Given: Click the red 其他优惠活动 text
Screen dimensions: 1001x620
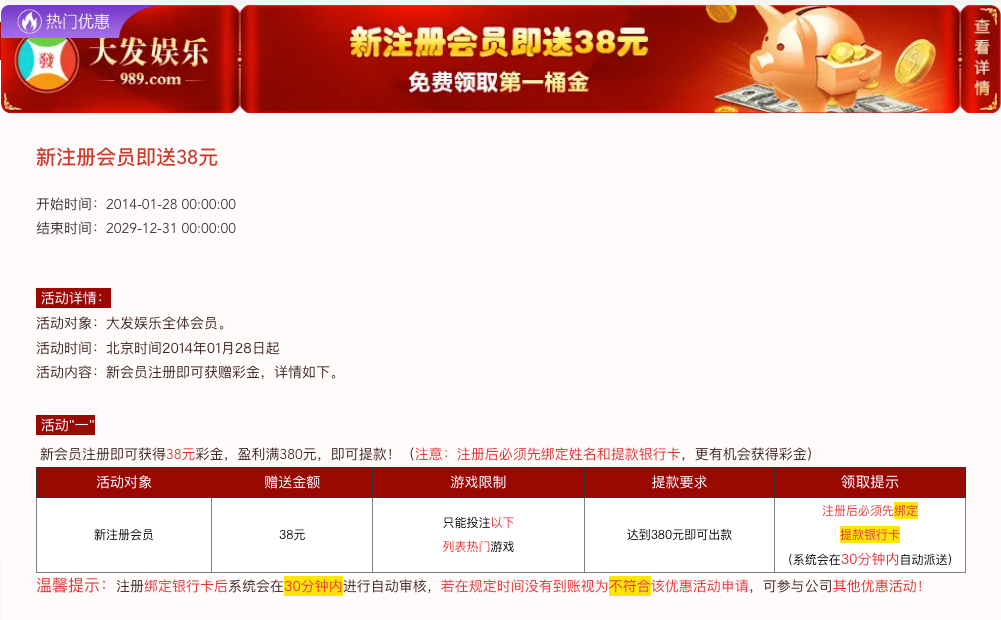Looking at the screenshot, I should click(x=877, y=587).
